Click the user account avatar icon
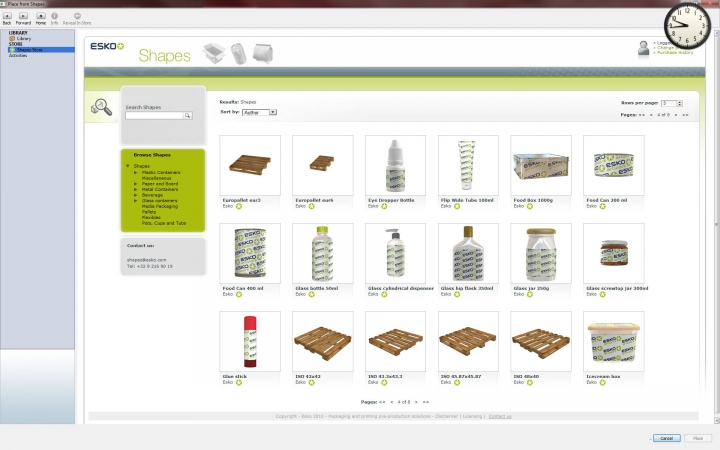The image size is (720, 450). (643, 48)
